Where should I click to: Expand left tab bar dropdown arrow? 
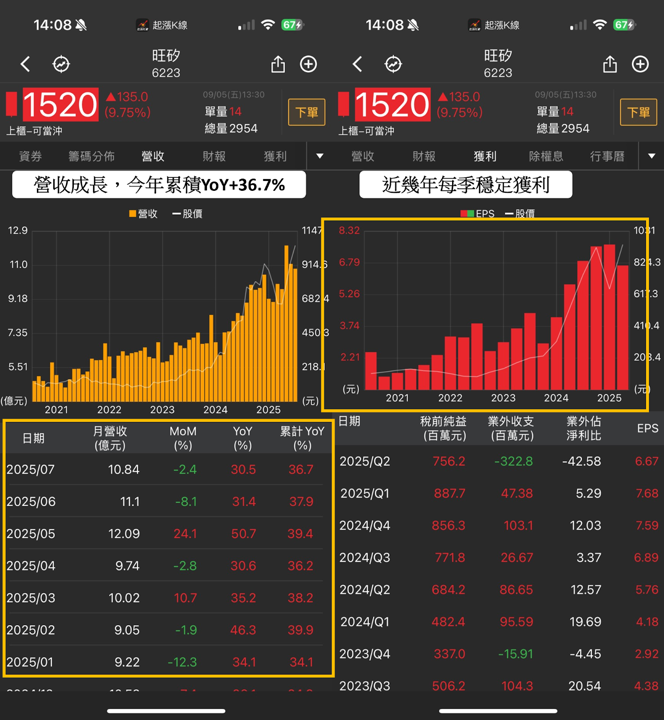coord(320,156)
